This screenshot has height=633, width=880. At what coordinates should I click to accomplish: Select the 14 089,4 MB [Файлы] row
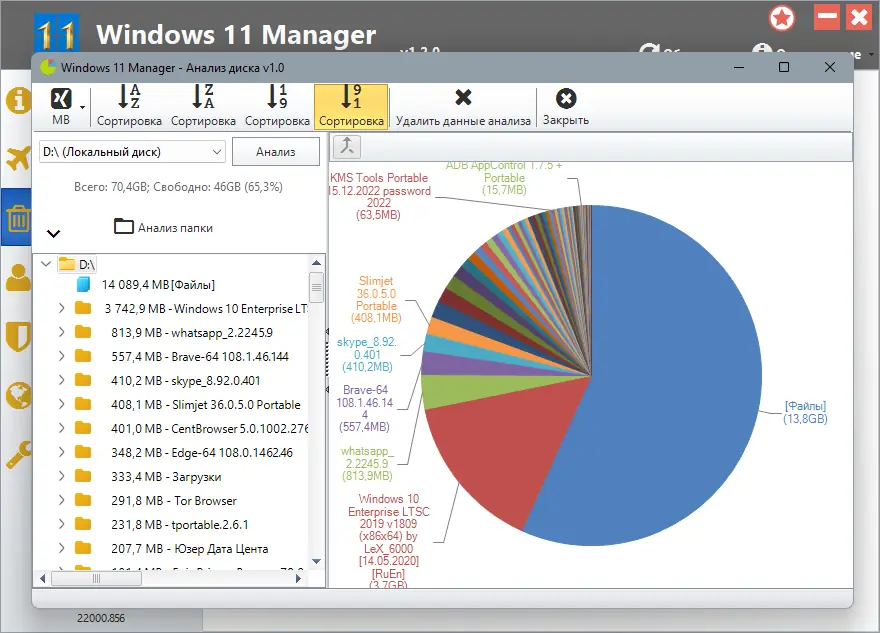(x=158, y=285)
